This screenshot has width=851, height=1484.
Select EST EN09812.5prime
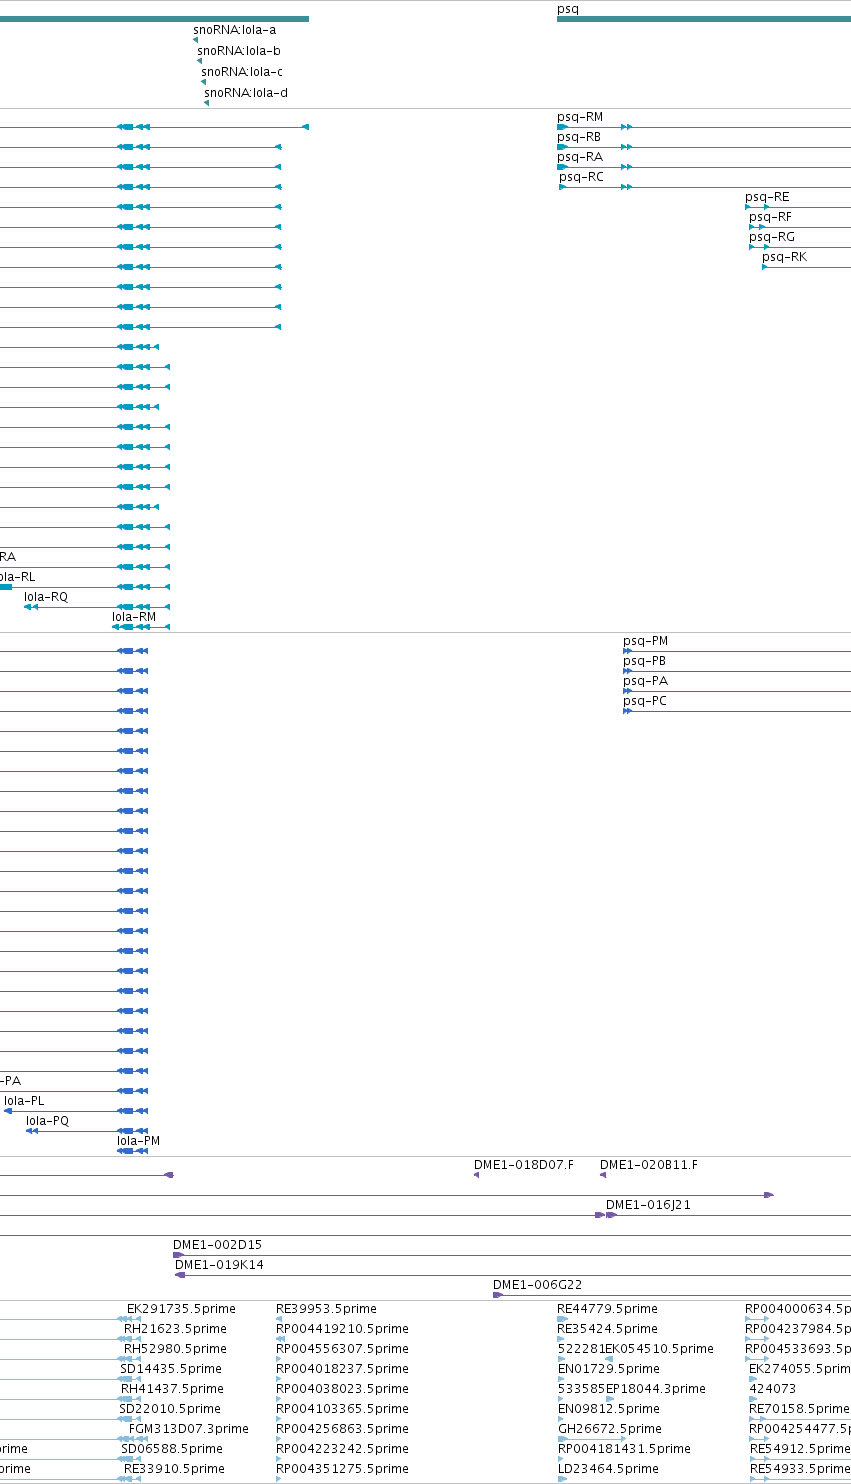(608, 1409)
